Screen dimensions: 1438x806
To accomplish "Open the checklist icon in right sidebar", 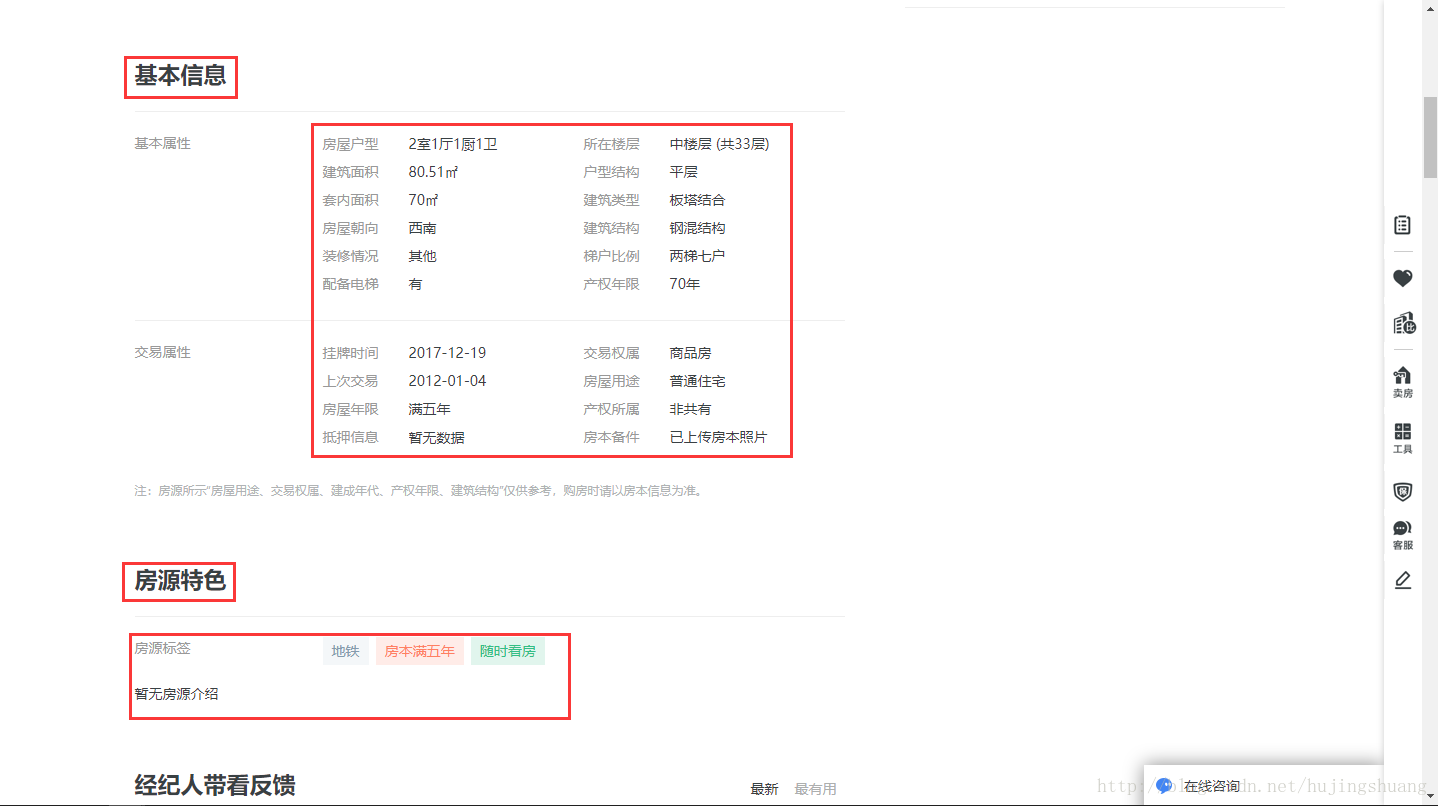I will point(1403,225).
